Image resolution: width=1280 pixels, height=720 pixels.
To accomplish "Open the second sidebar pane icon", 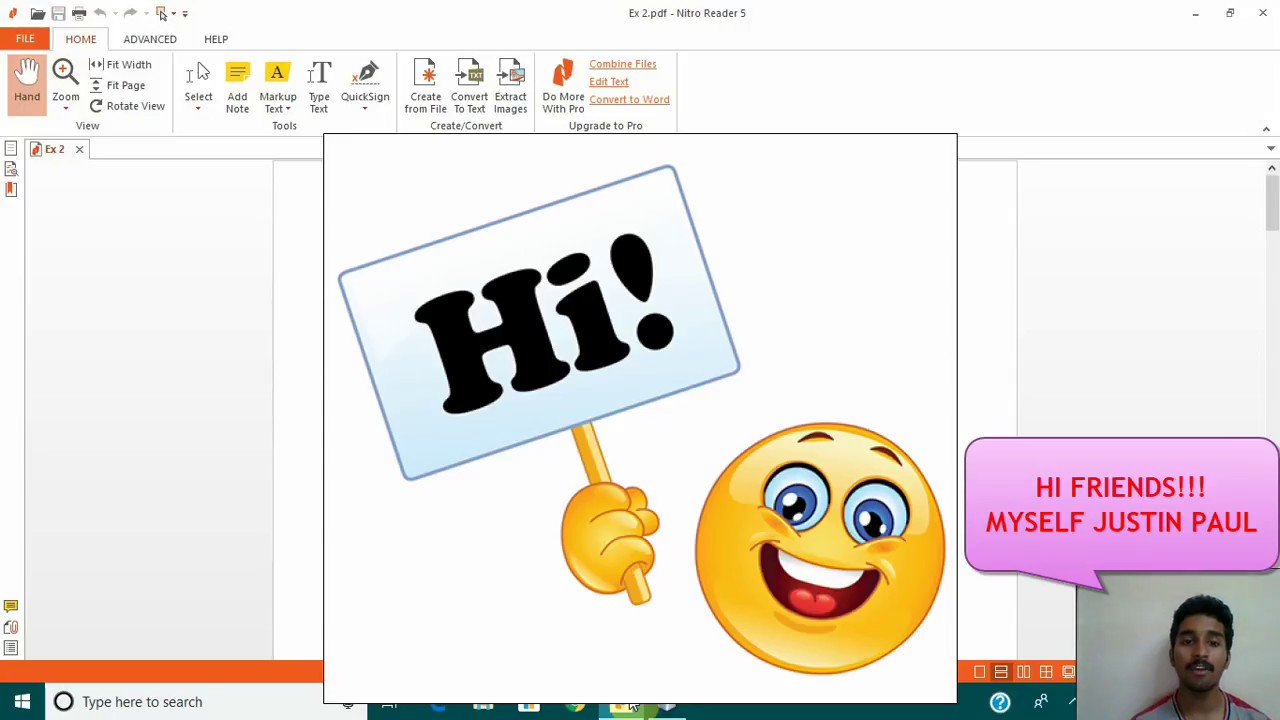I will tap(11, 170).
